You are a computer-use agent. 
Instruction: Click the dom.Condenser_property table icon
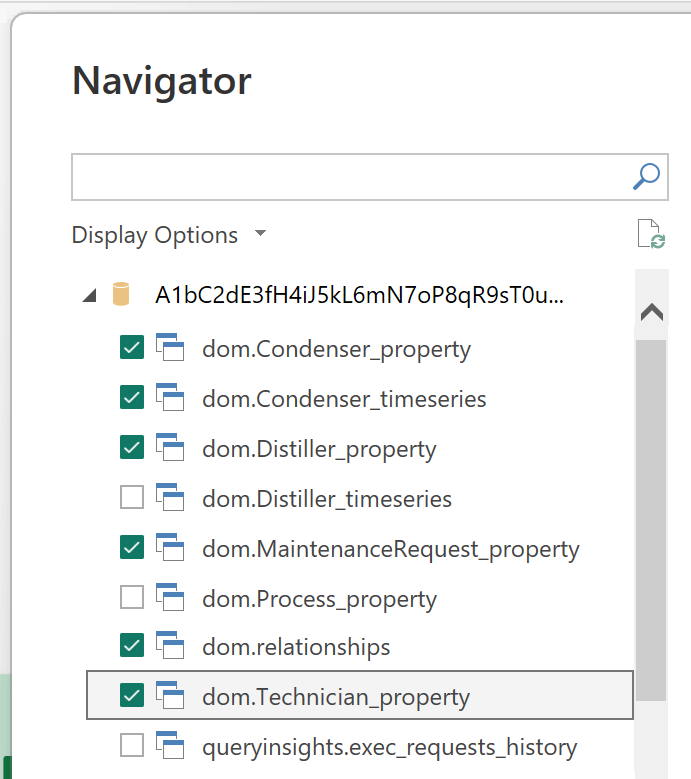coord(170,347)
